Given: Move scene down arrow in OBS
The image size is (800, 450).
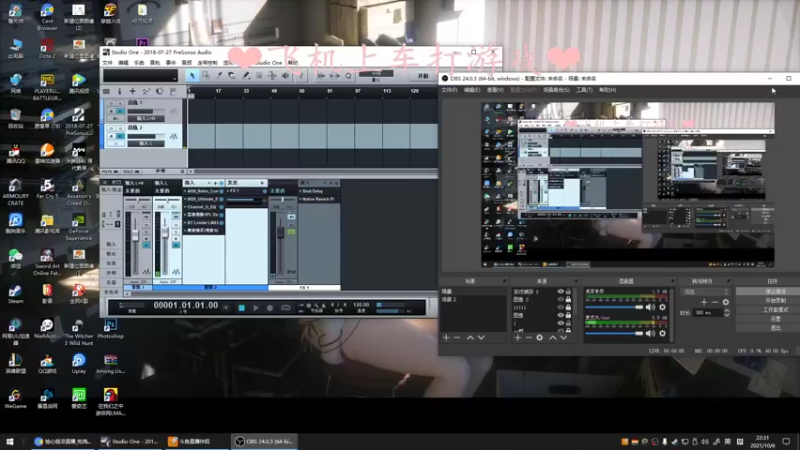Looking at the screenshot, I should coord(481,338).
